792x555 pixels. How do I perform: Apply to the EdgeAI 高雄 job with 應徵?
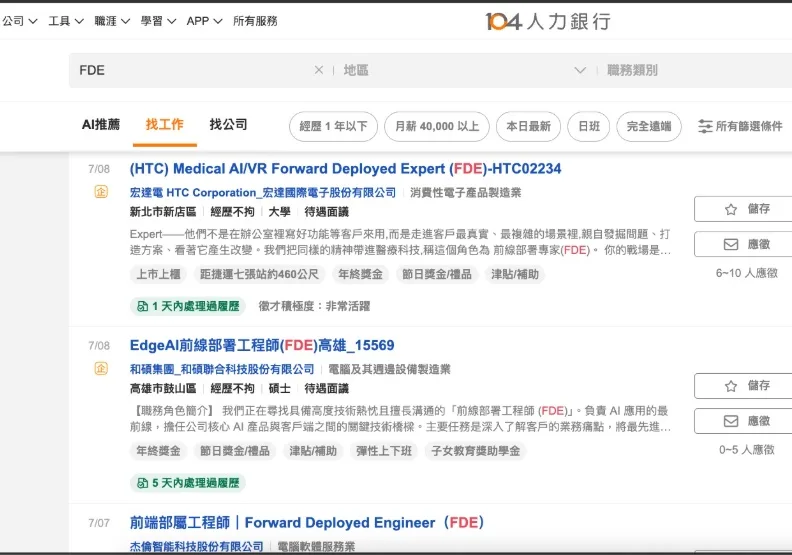point(744,421)
